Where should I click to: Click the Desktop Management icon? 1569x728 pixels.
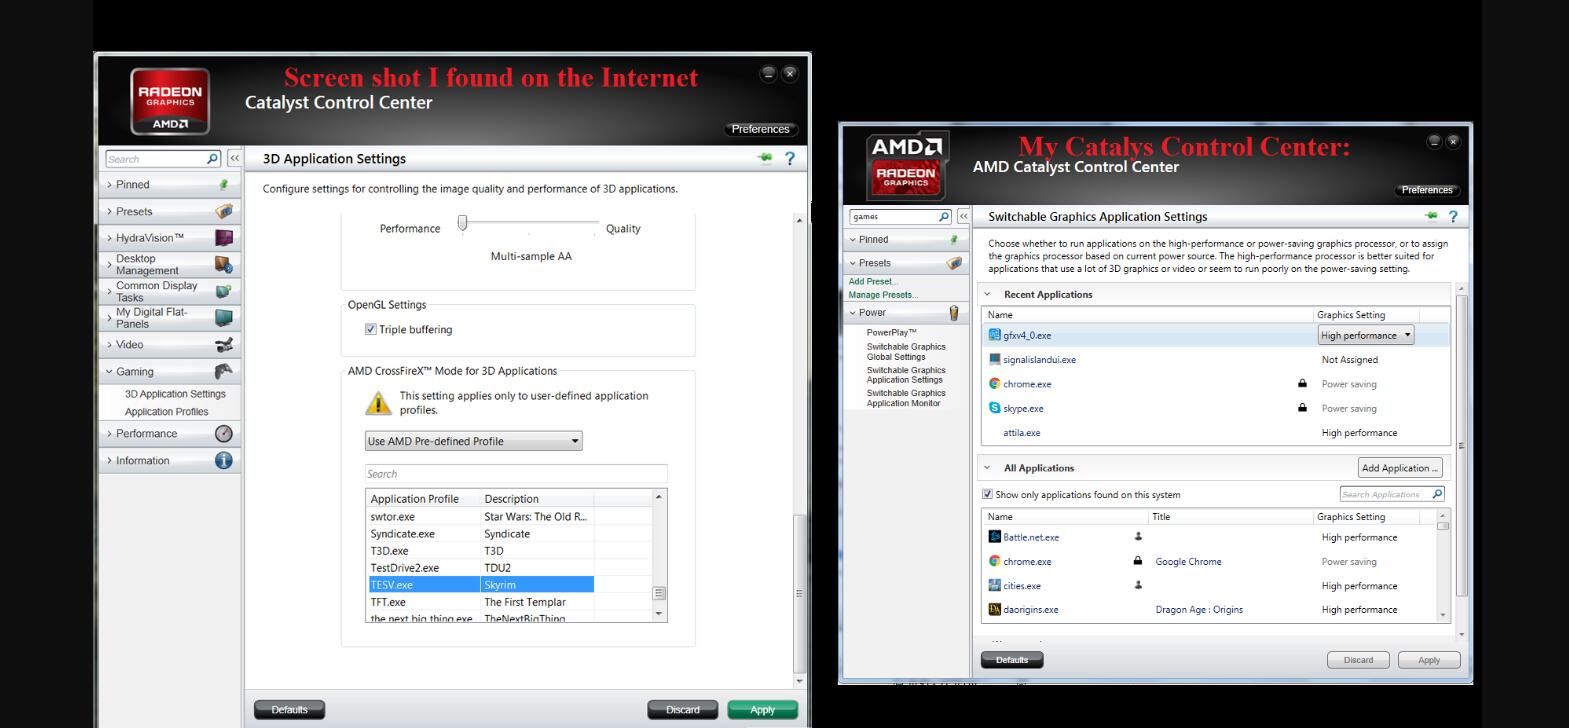pos(224,265)
